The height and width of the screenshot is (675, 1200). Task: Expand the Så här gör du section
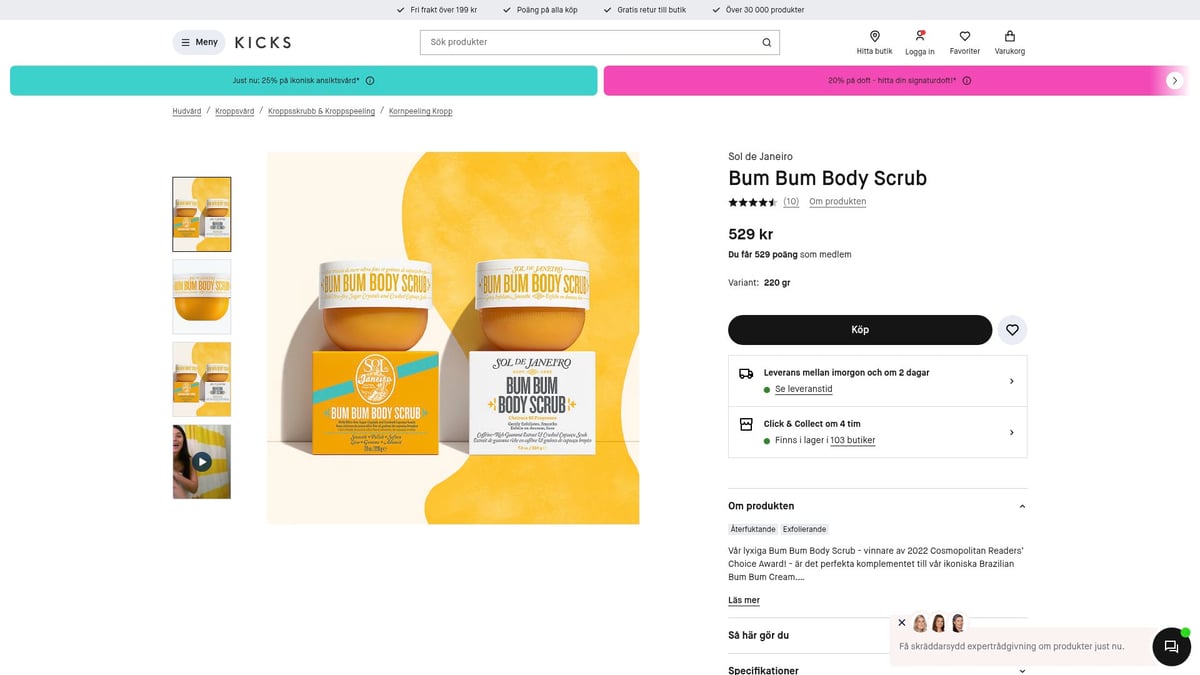[877, 635]
